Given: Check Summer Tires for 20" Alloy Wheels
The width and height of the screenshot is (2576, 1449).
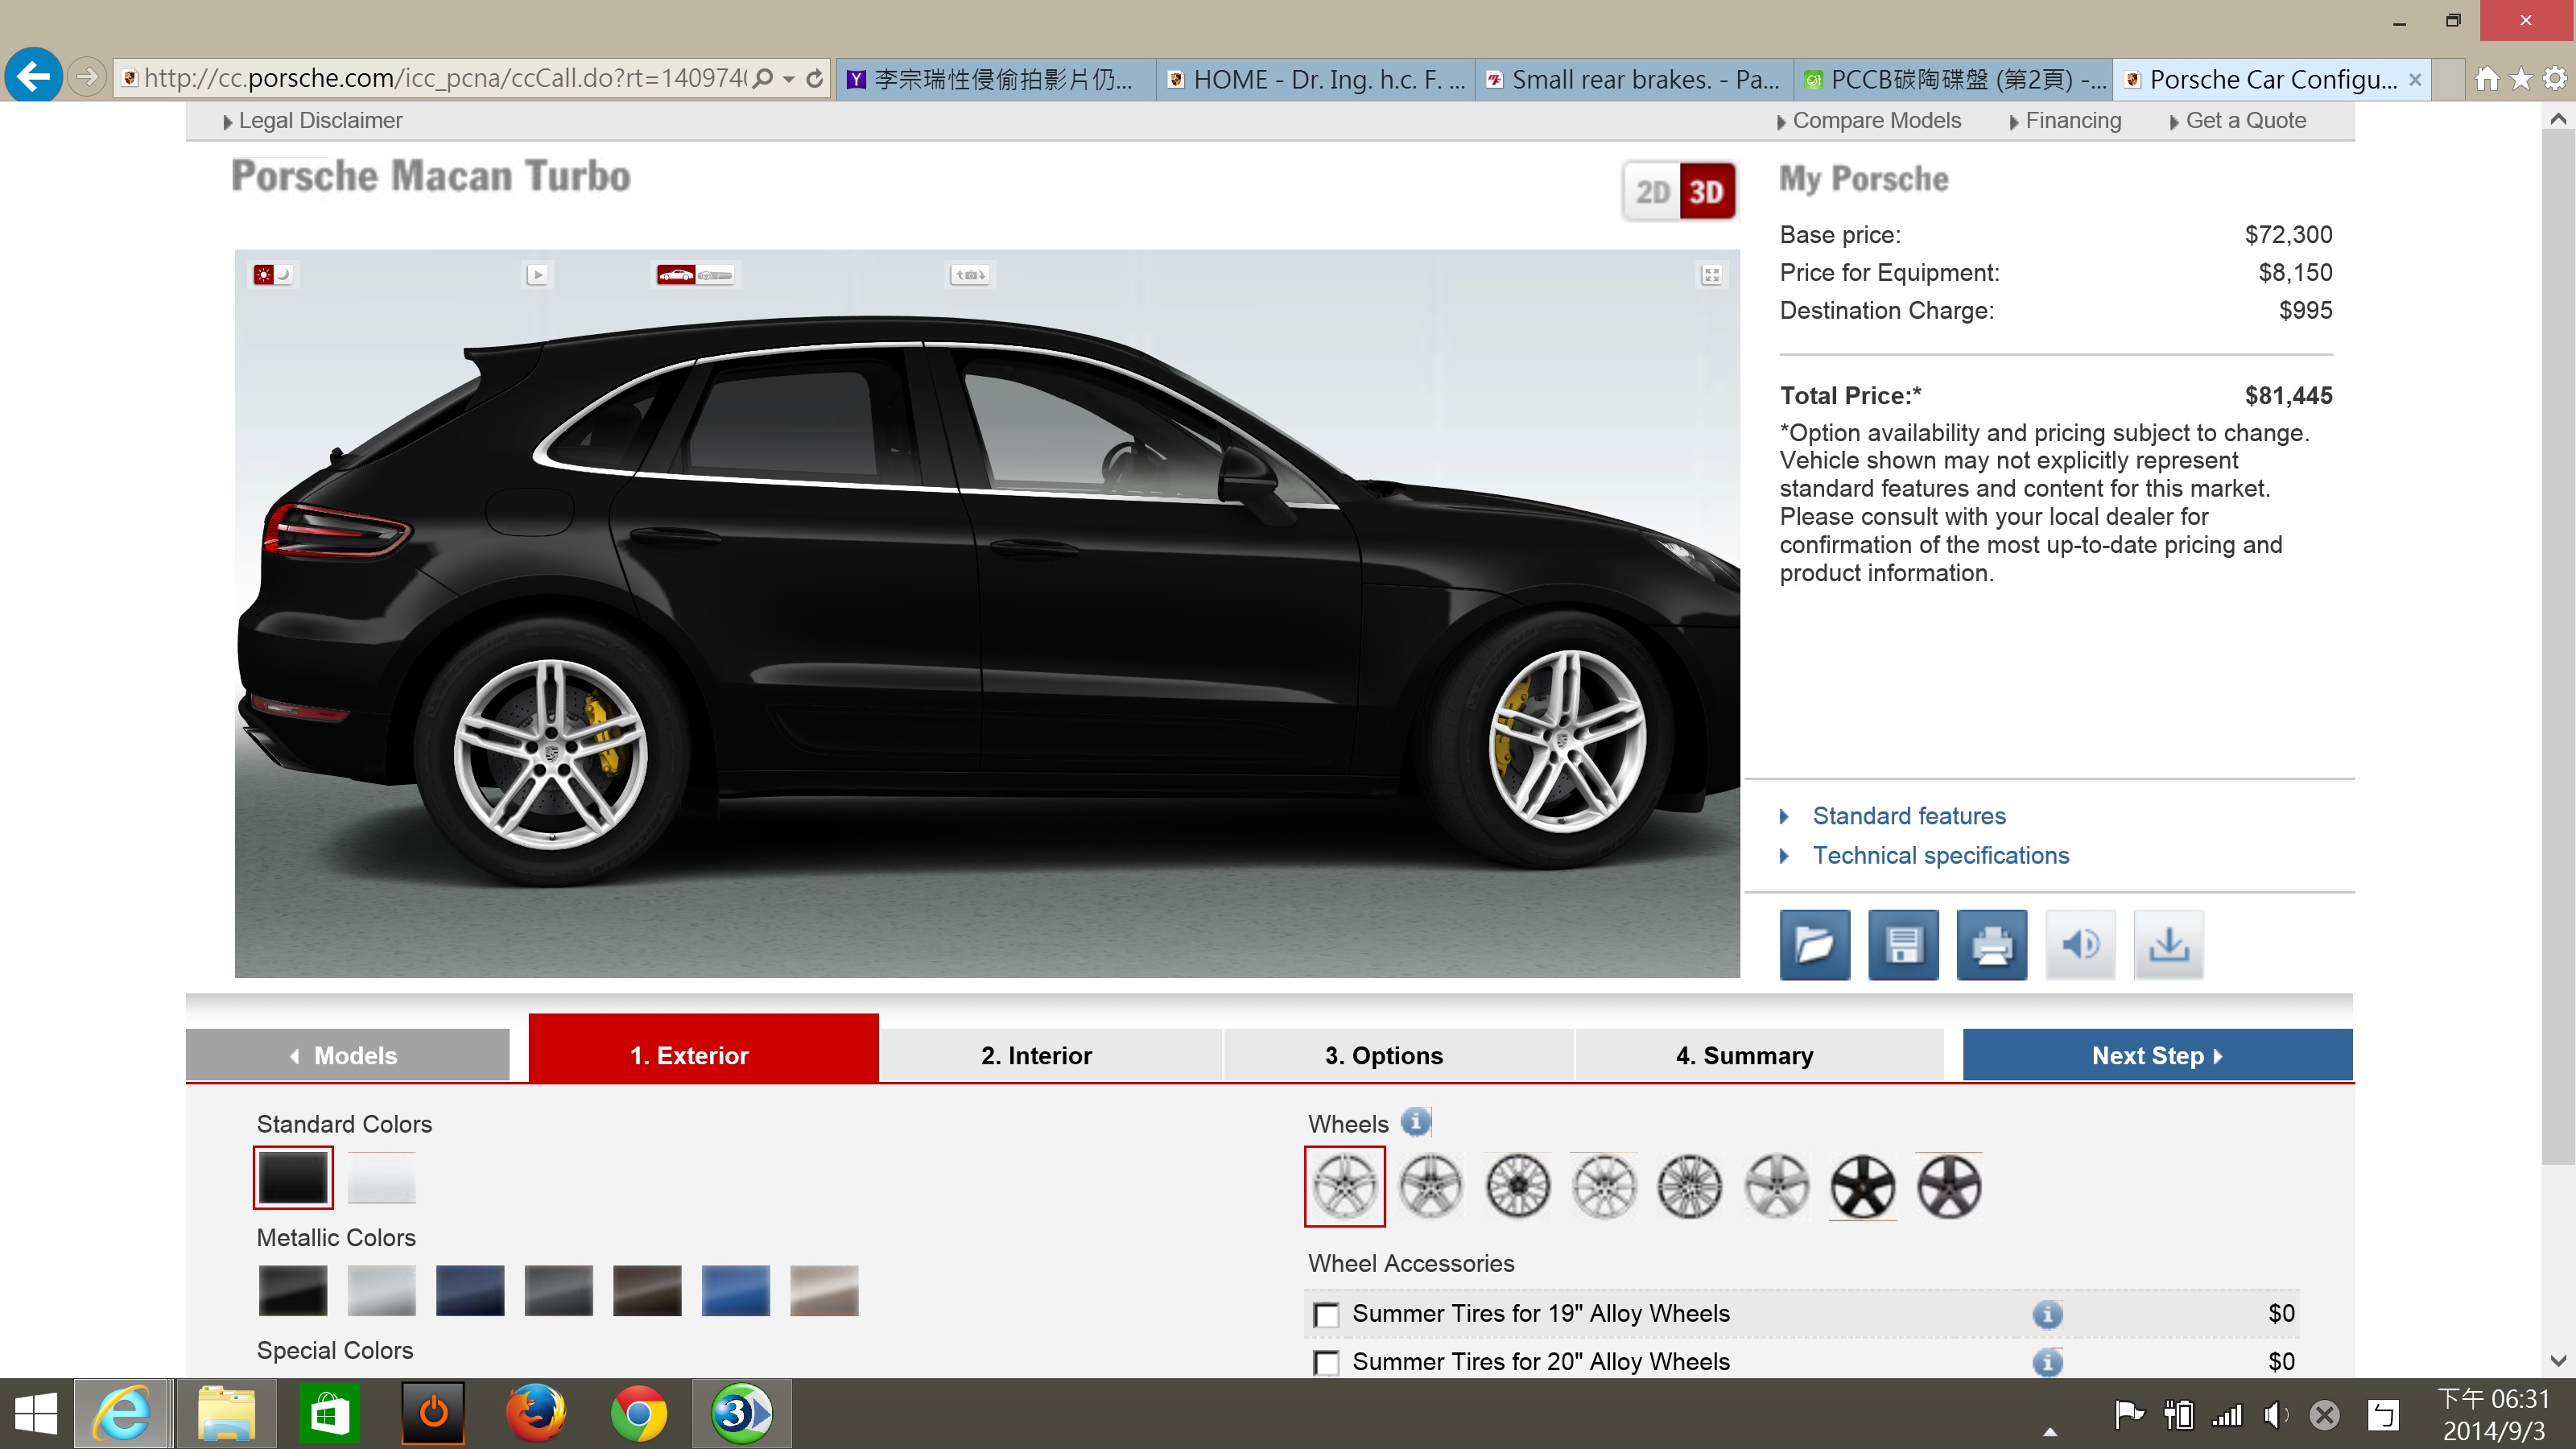Looking at the screenshot, I should pos(1327,1363).
